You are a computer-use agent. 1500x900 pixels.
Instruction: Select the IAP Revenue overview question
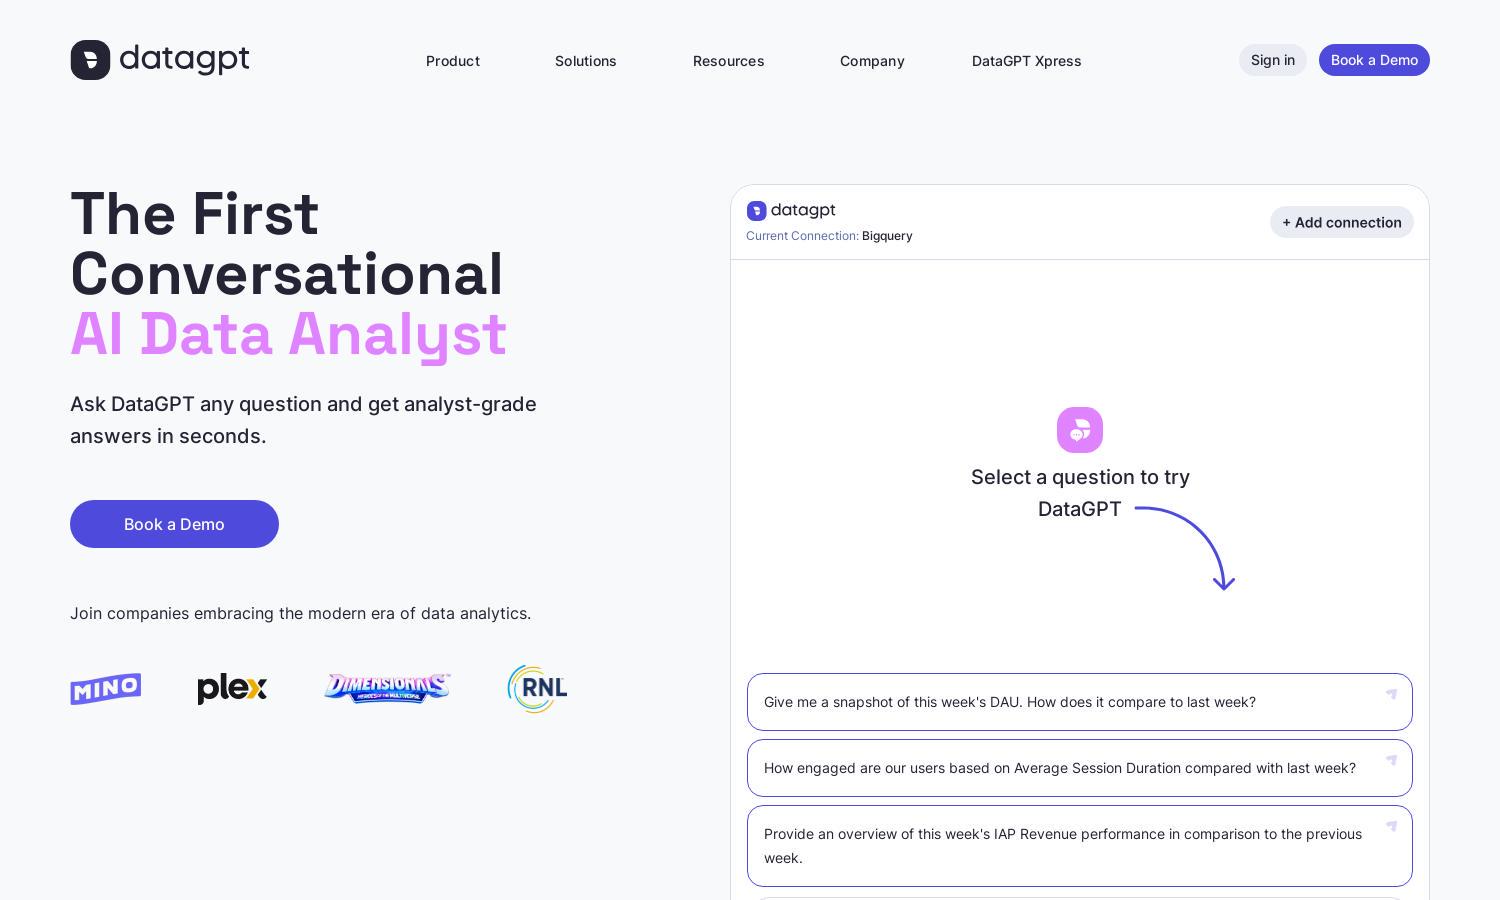1080,846
